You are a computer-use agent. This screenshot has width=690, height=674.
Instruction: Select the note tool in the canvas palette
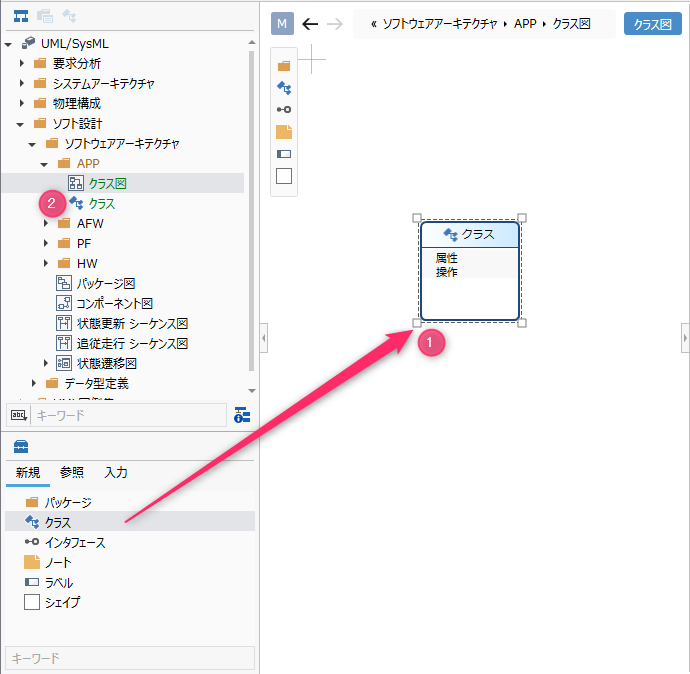tap(284, 132)
